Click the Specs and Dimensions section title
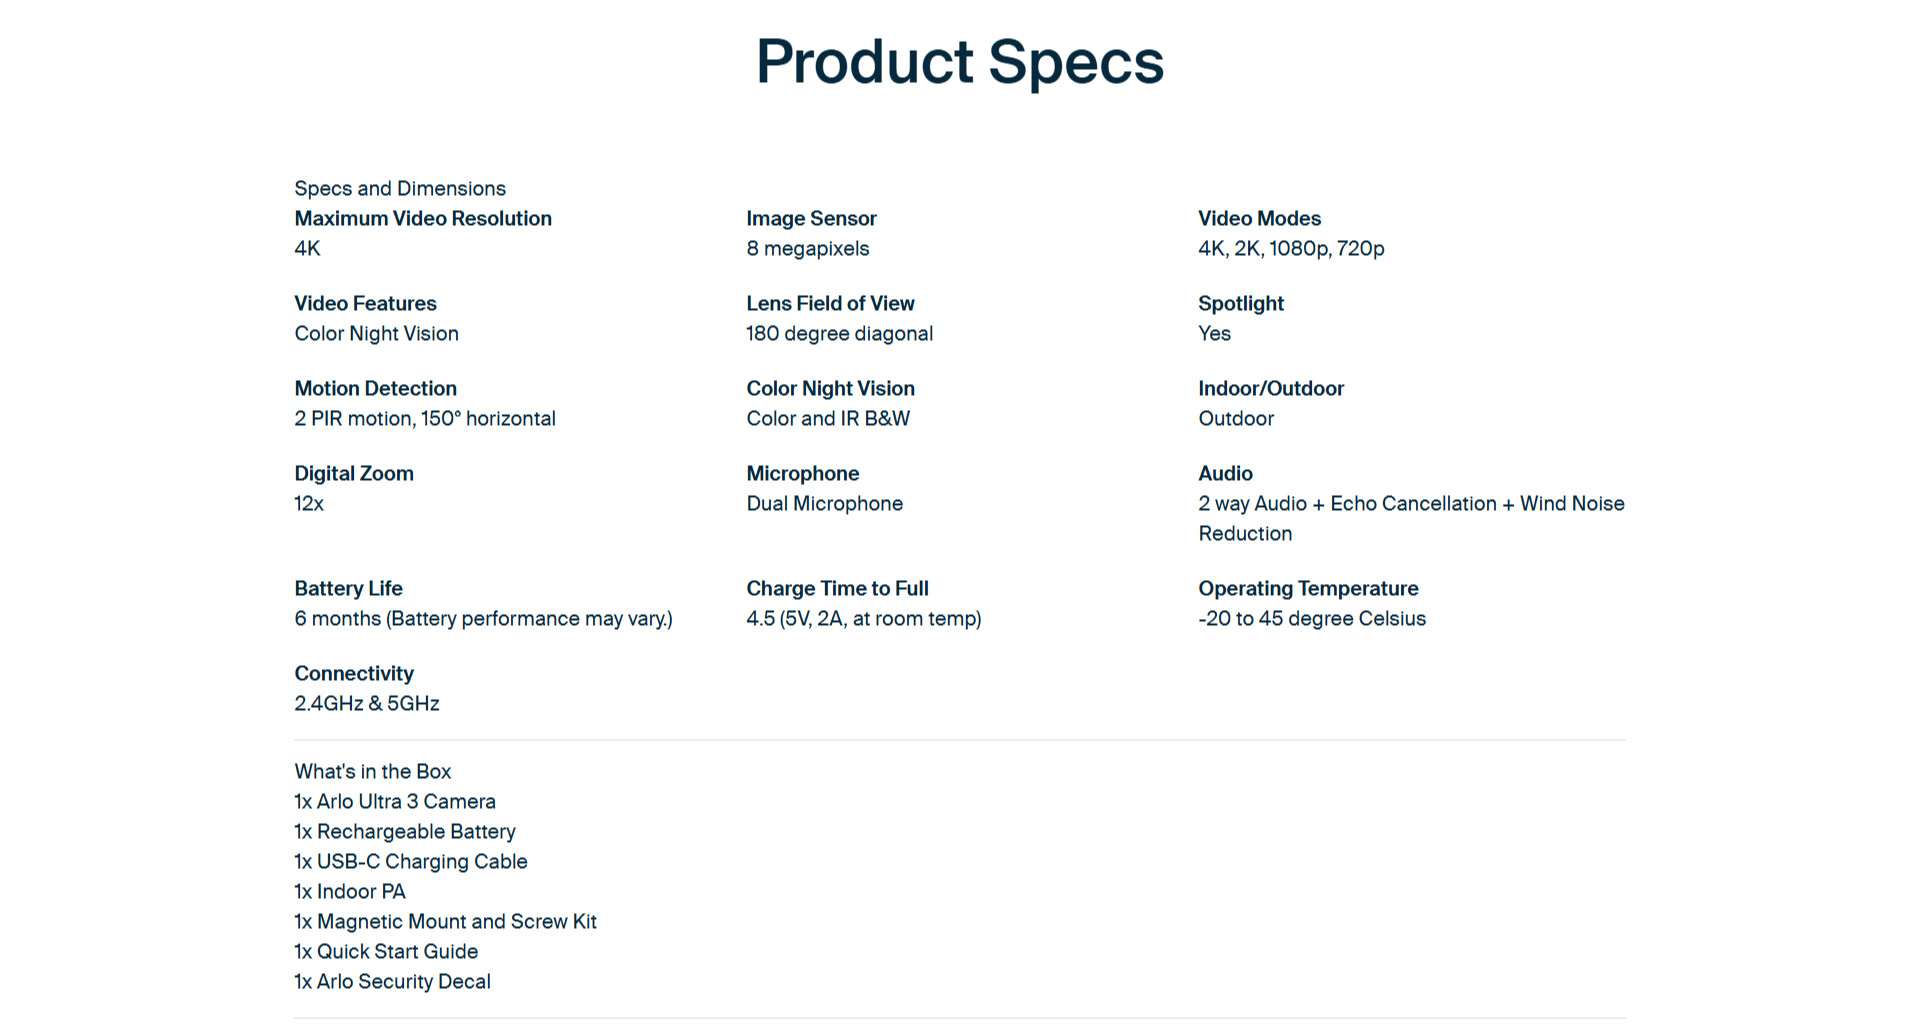Image resolution: width=1920 pixels, height=1025 pixels. [x=400, y=188]
